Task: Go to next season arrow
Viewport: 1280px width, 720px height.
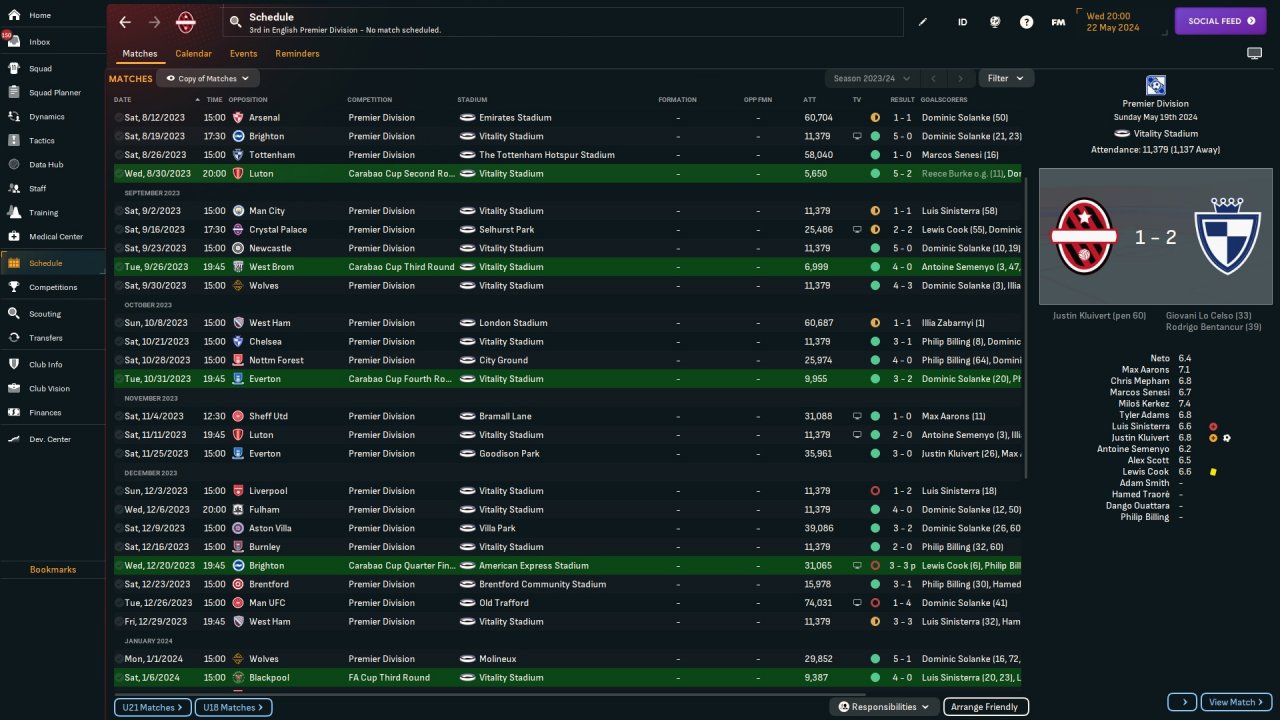Action: pos(961,78)
